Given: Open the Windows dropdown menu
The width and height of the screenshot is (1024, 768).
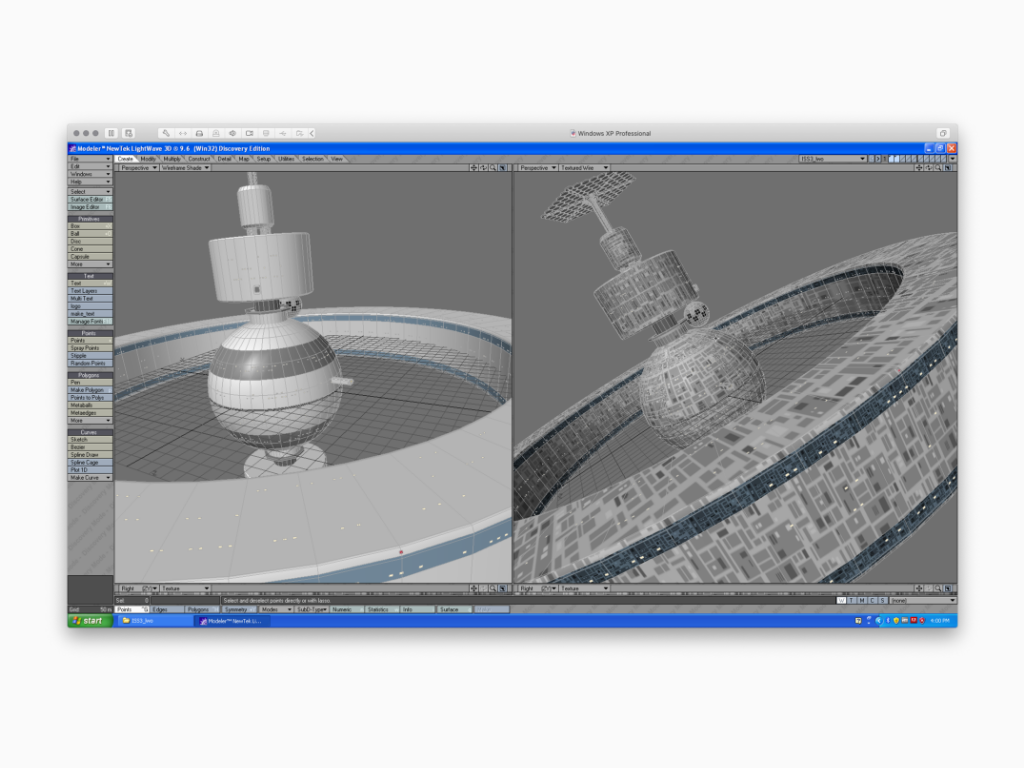Looking at the screenshot, I should (x=90, y=174).
